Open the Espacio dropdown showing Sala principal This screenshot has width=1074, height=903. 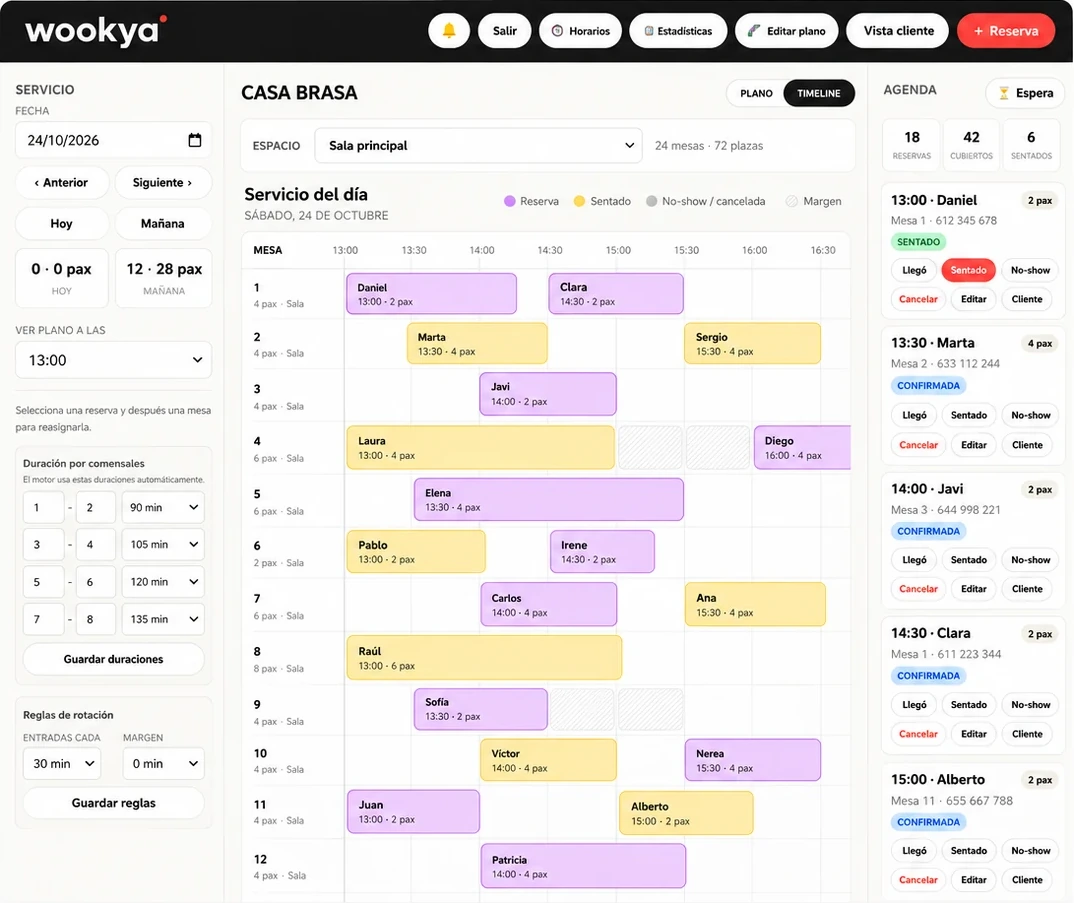point(478,145)
